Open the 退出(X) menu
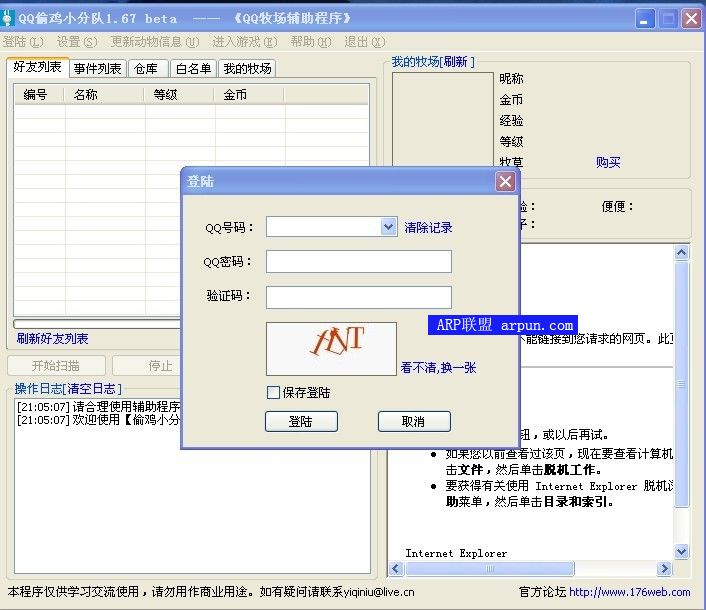Viewport: 706px width, 610px height. pos(365,42)
